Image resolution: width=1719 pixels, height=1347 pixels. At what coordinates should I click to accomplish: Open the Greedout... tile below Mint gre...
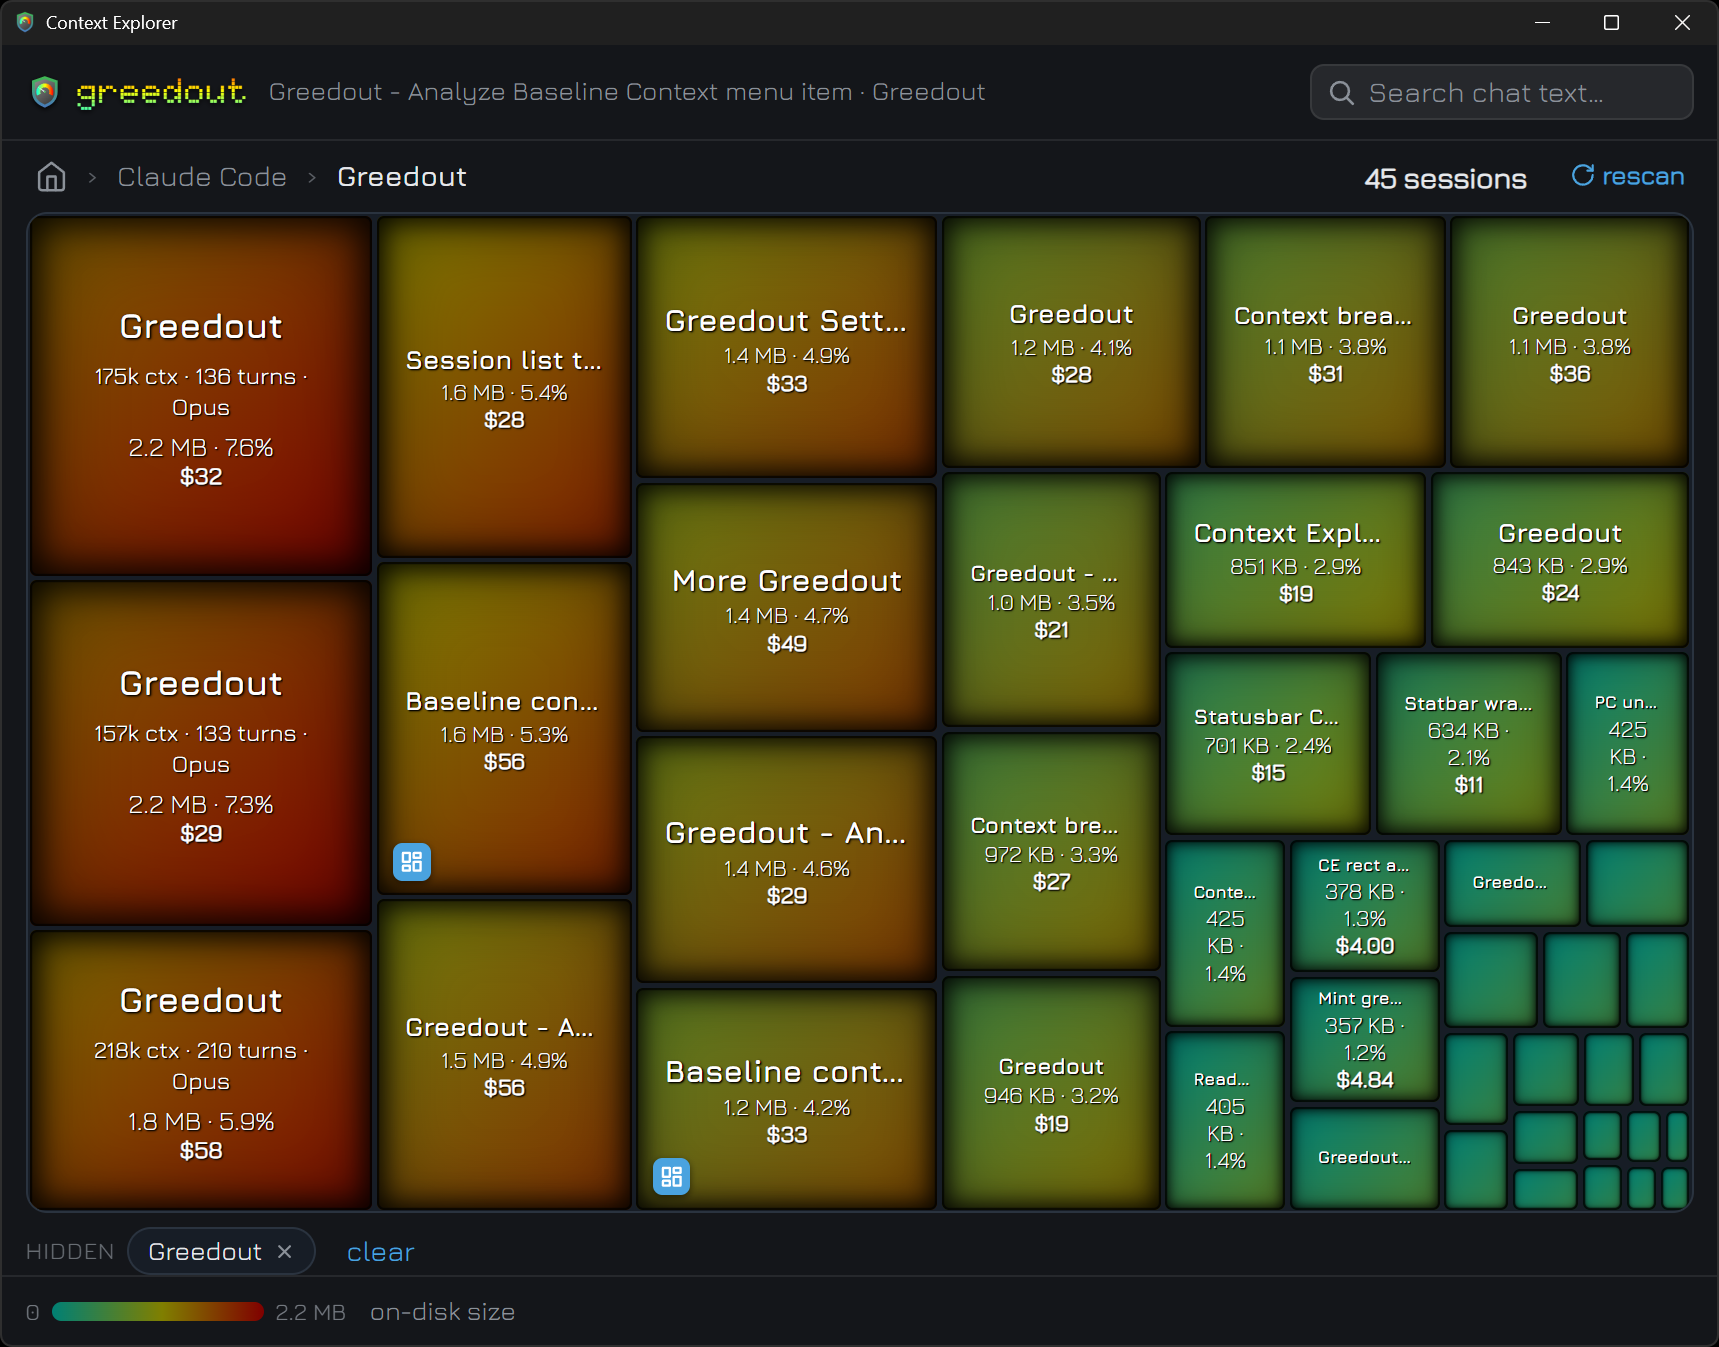pos(1364,1158)
